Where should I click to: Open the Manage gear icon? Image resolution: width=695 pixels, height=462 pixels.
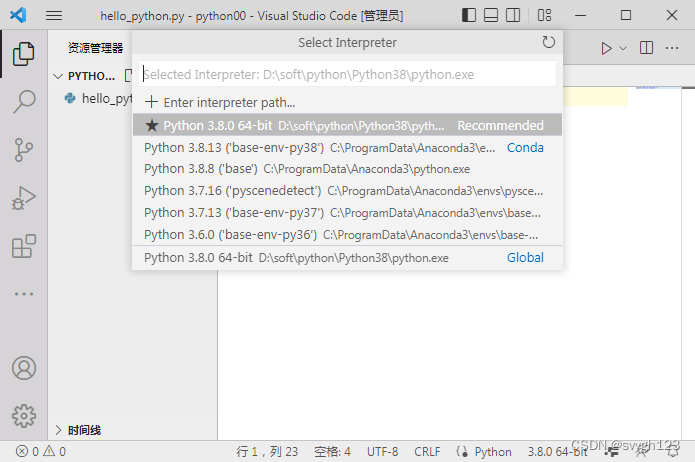[23, 416]
